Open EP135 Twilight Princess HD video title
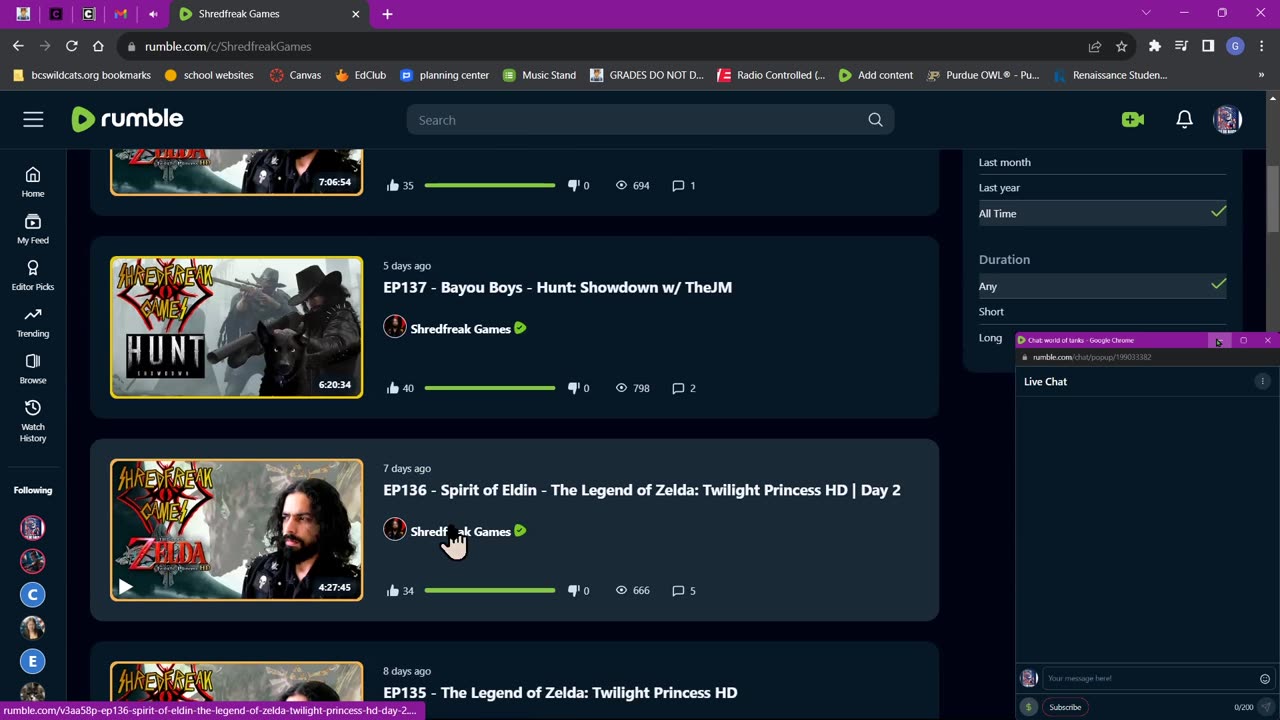The image size is (1280, 720). pos(560,693)
